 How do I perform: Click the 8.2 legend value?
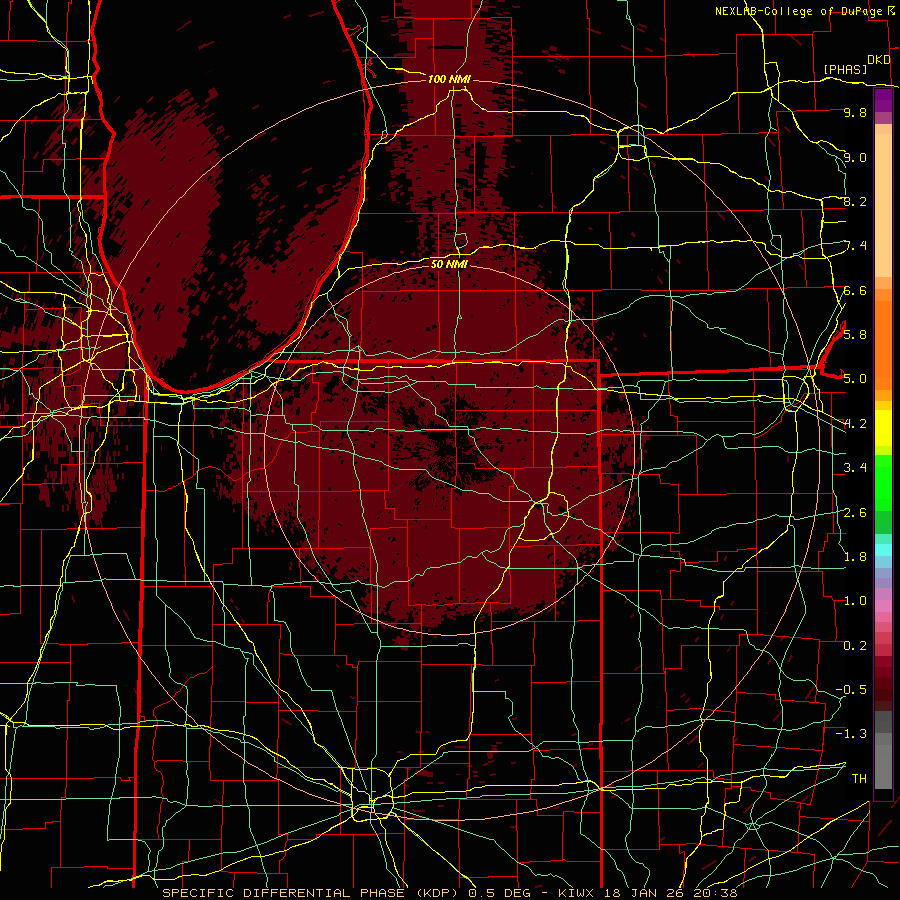click(855, 201)
